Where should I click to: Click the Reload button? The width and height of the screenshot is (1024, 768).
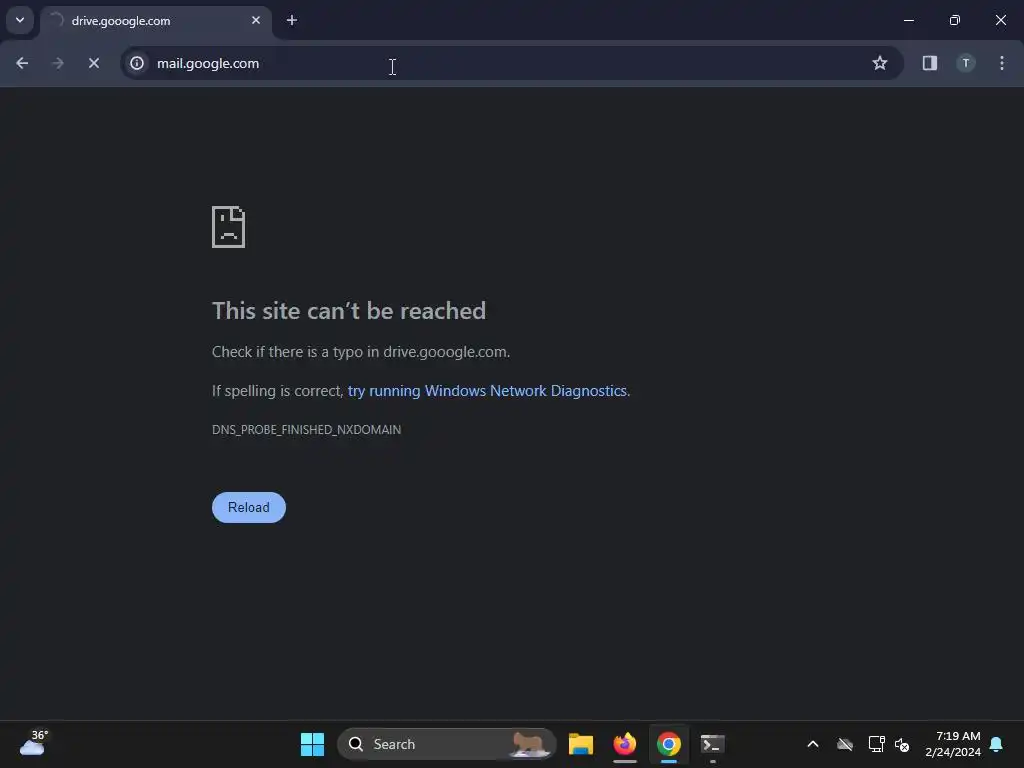[x=249, y=507]
